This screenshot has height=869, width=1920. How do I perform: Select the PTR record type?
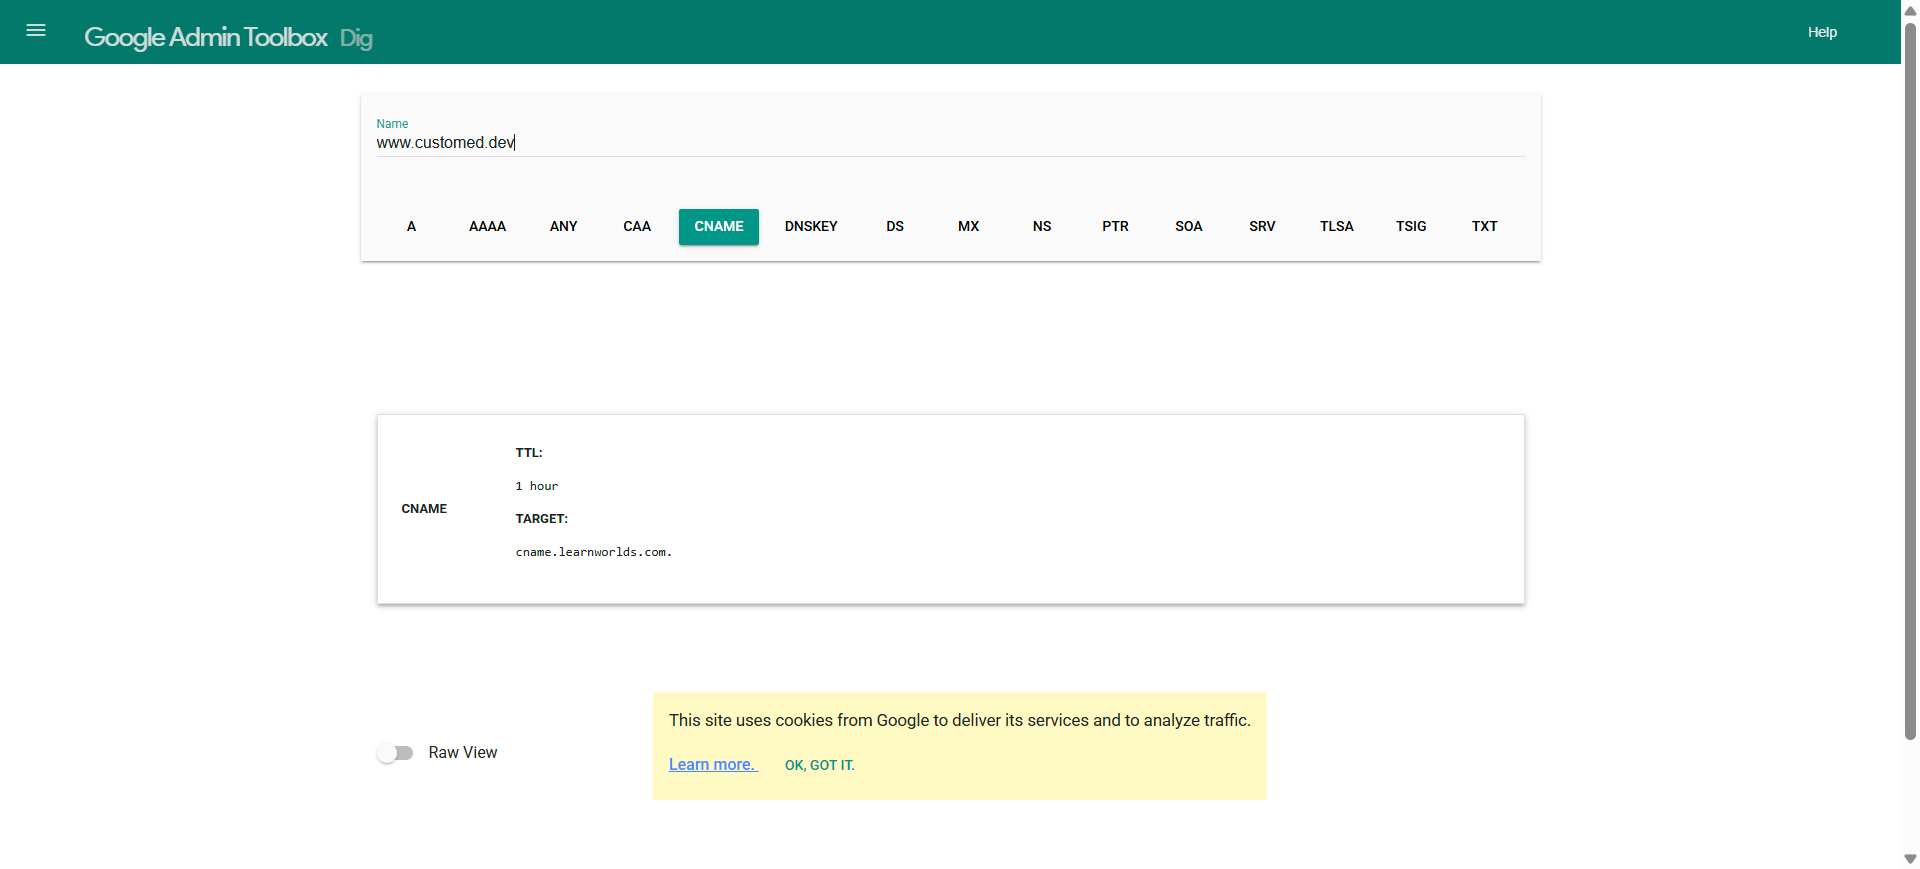[x=1115, y=227]
